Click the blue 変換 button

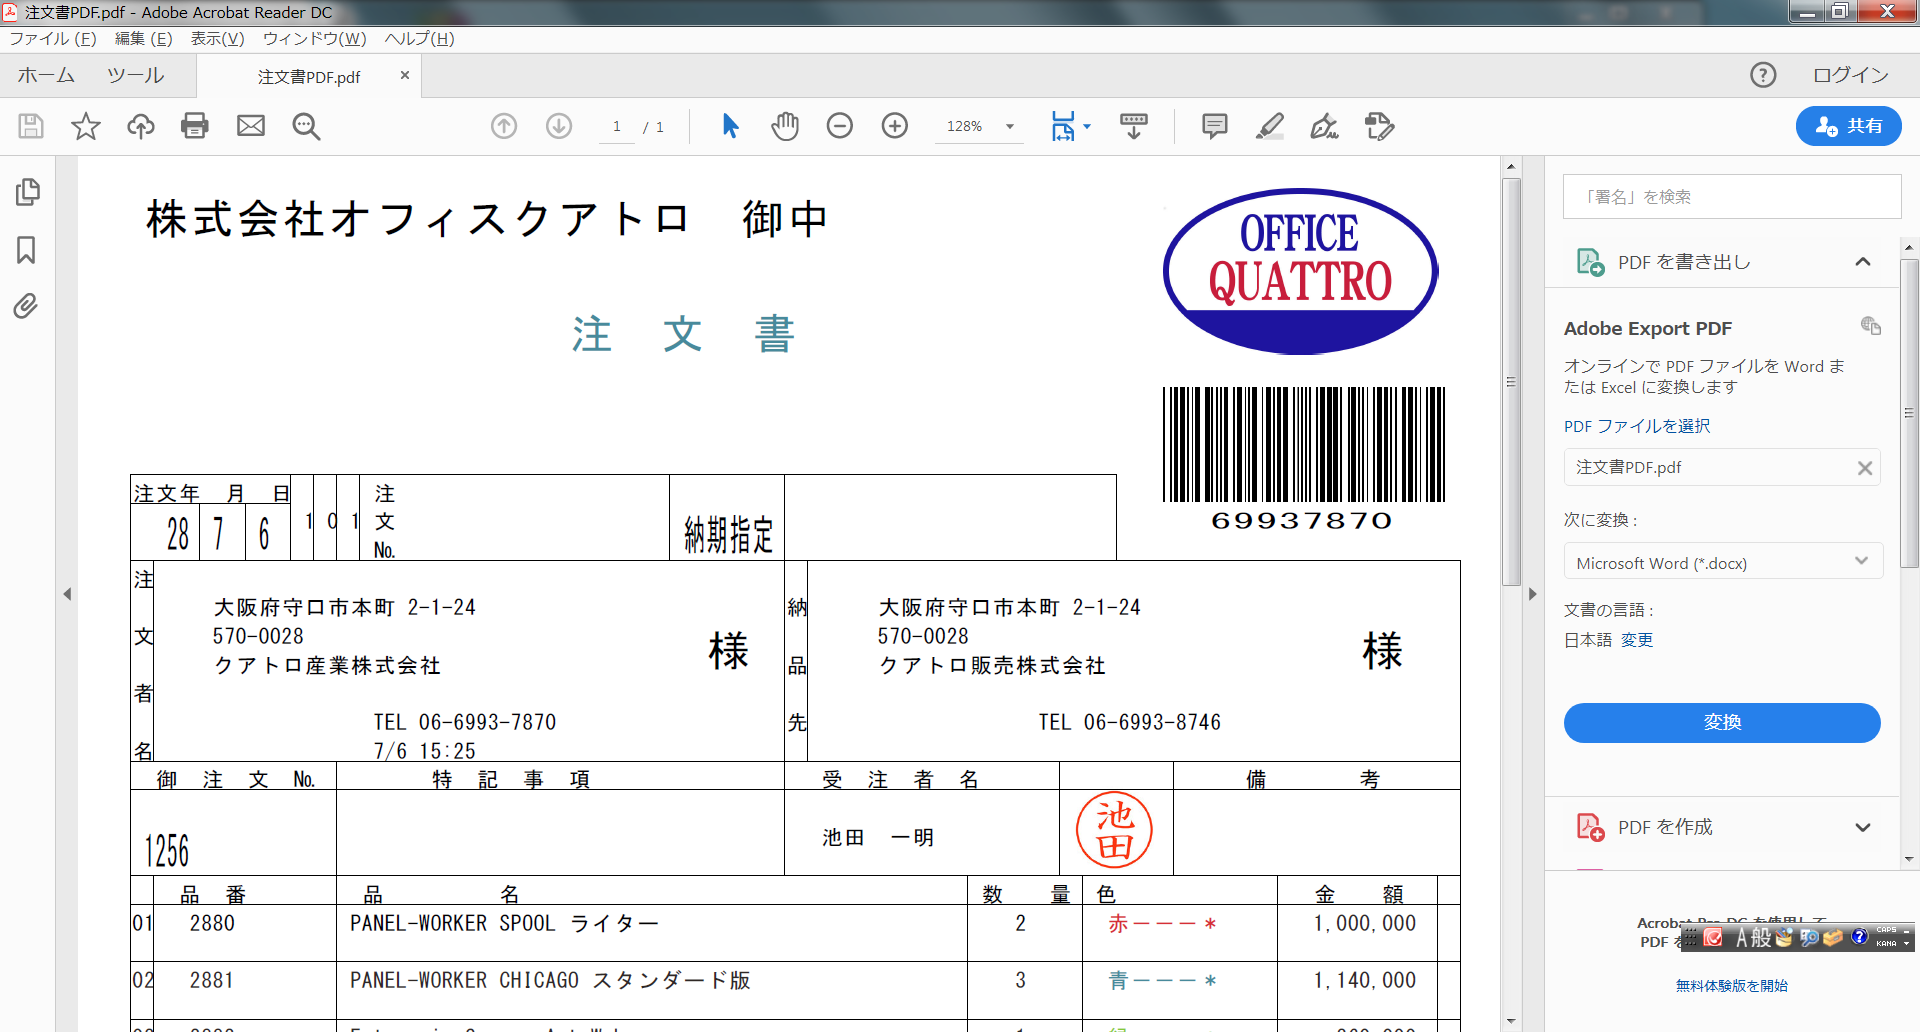point(1722,723)
